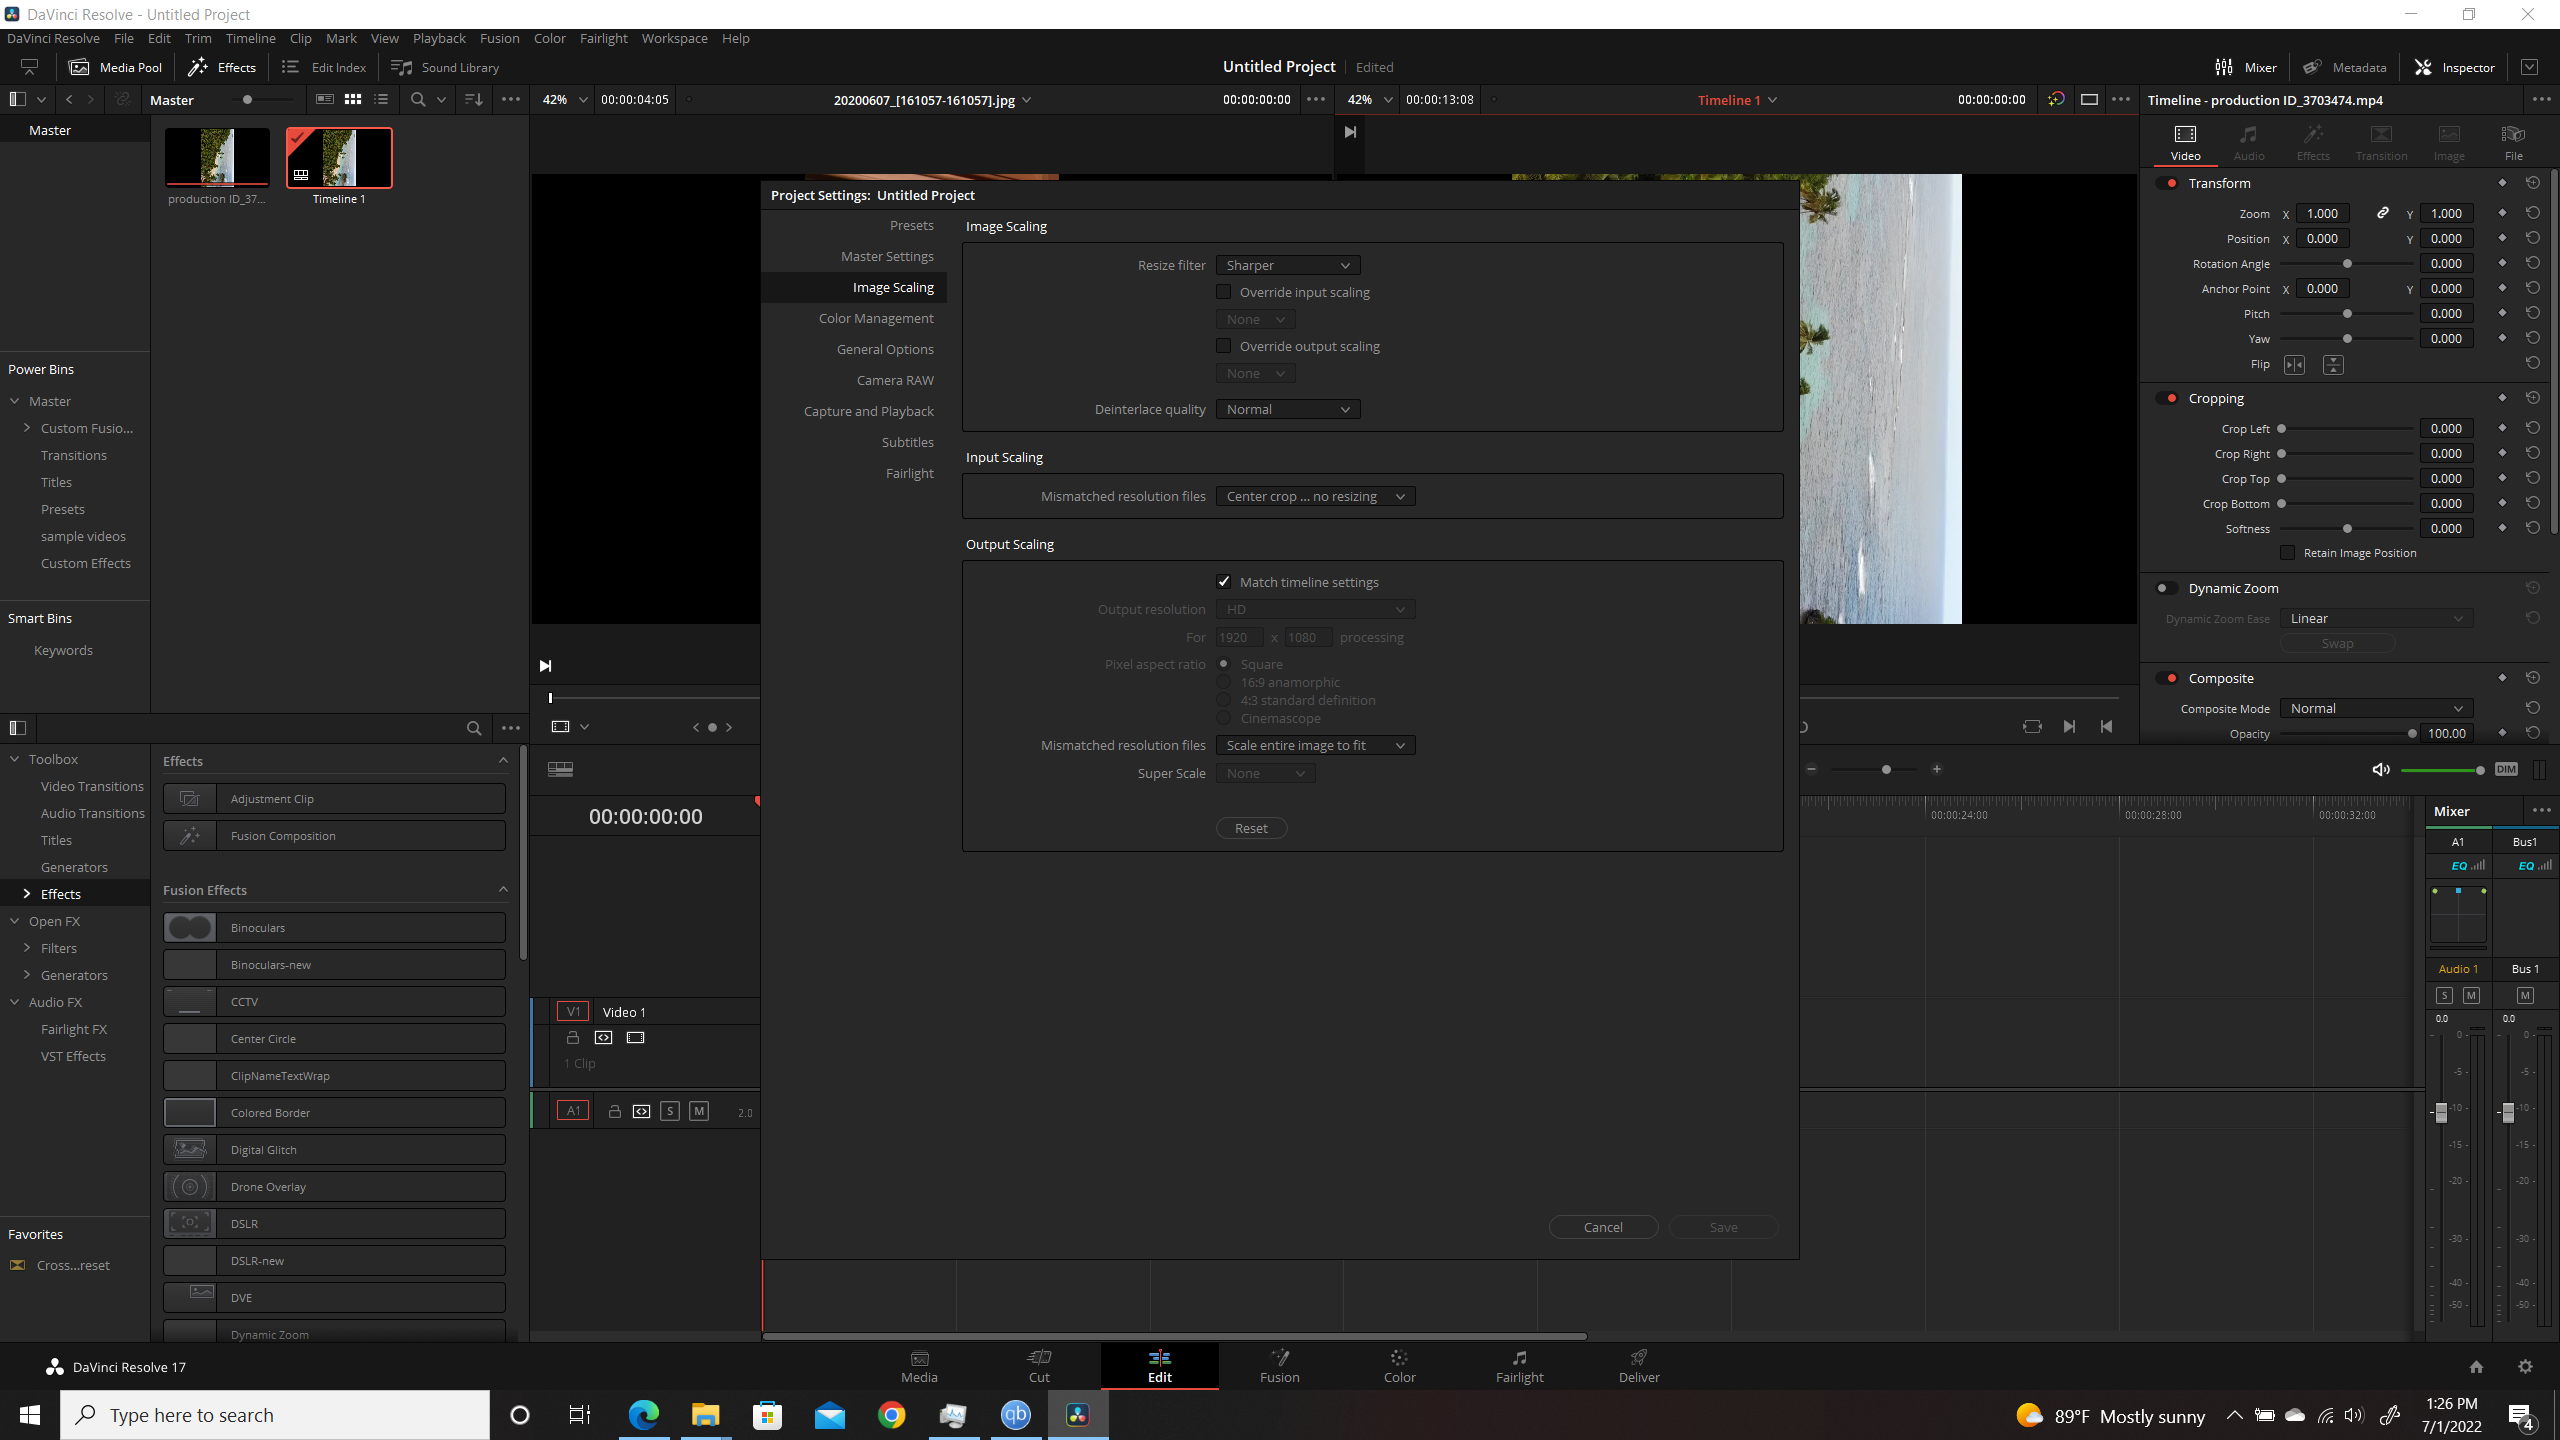Go to the Deliver page
The width and height of the screenshot is (2560, 1440).
(1639, 1366)
